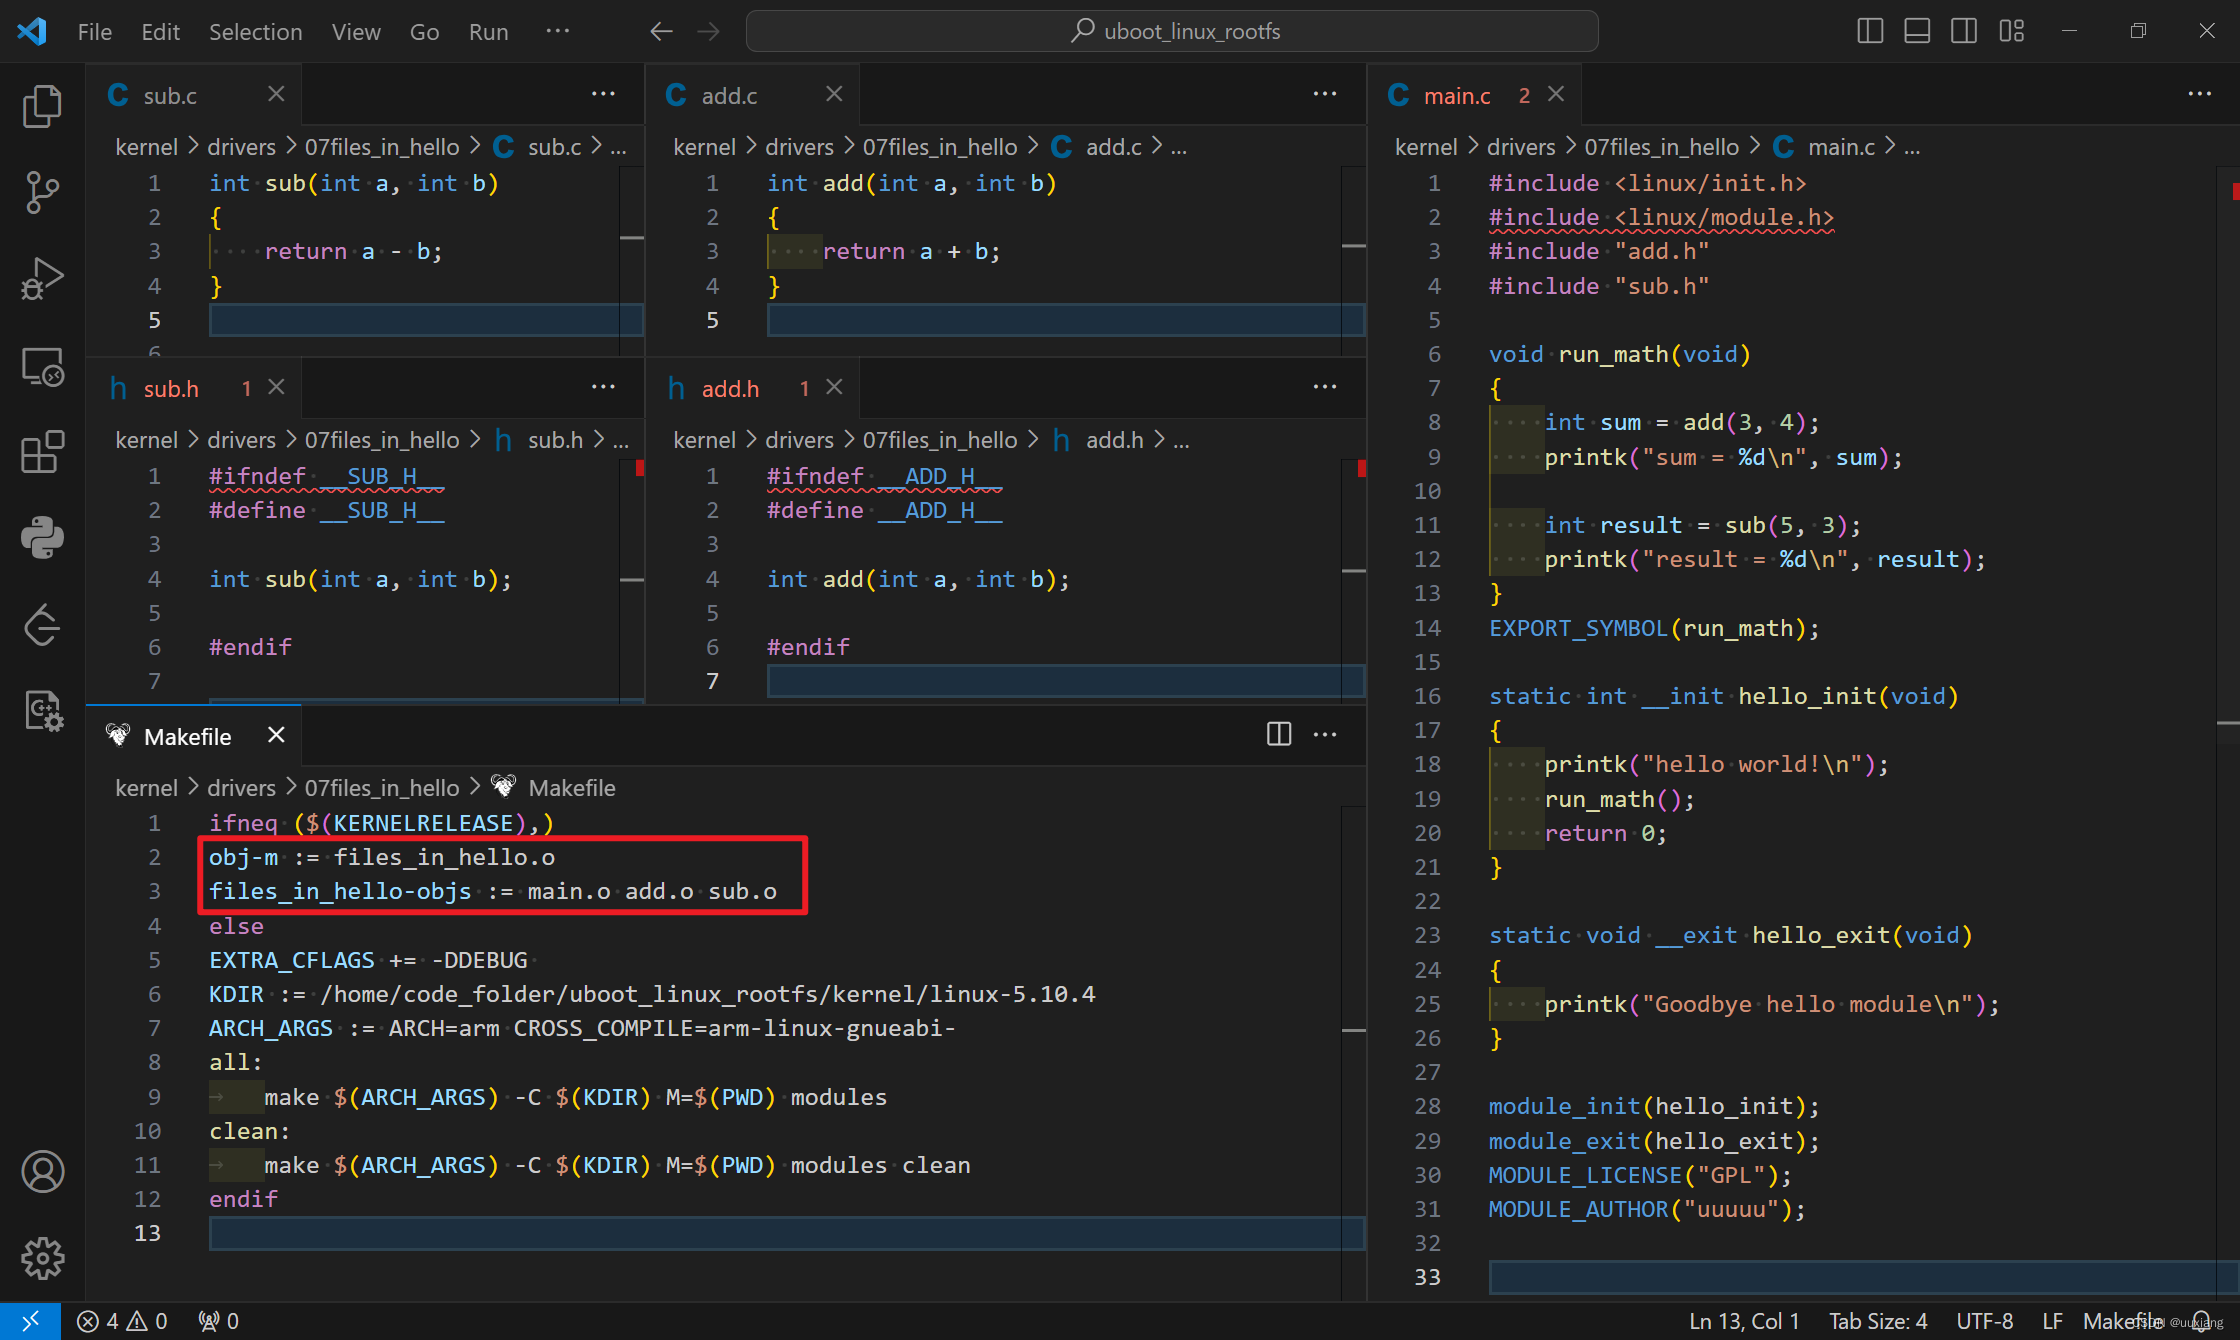Expand the hidden menu bar items
This screenshot has width=2240, height=1340.
click(557, 31)
